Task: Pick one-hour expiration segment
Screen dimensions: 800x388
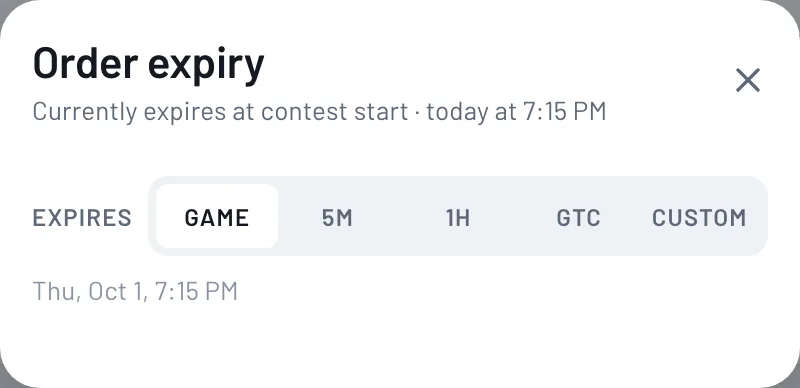Action: (458, 216)
